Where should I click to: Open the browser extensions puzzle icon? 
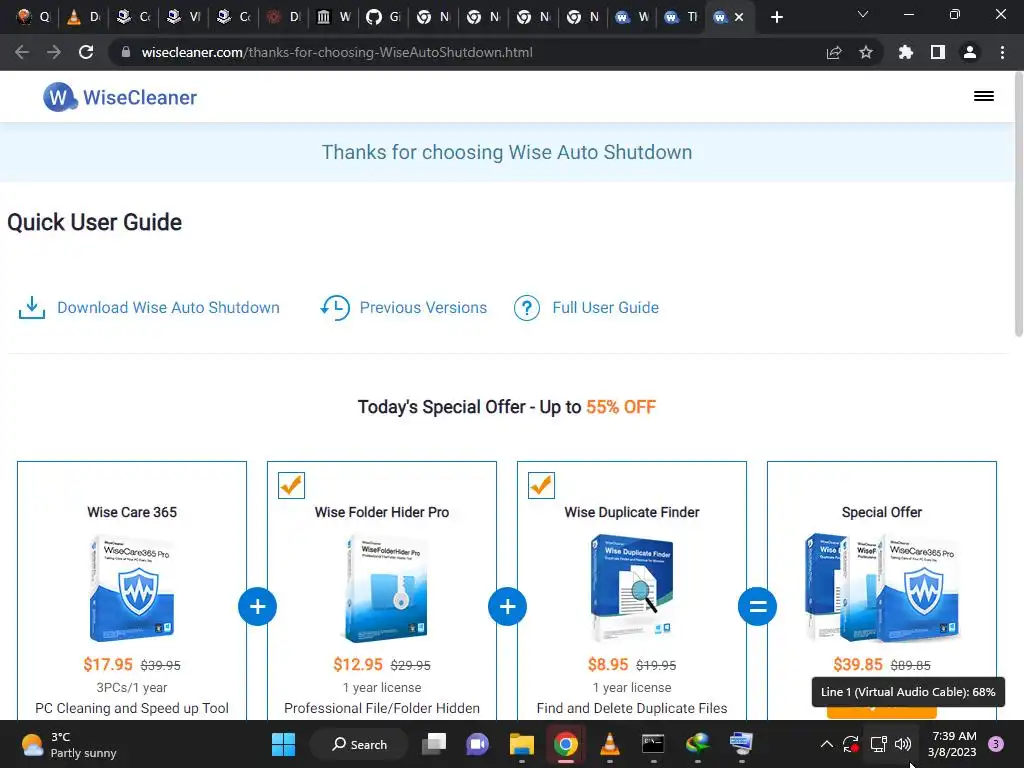tap(905, 52)
